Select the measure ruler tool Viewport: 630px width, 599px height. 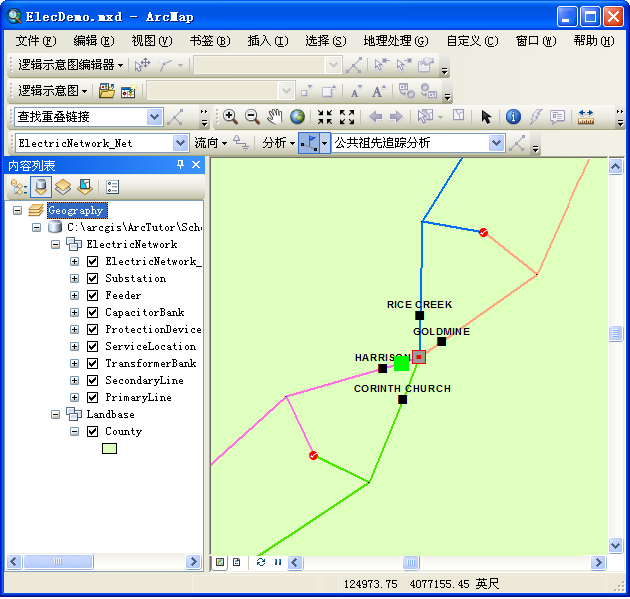click(x=586, y=117)
